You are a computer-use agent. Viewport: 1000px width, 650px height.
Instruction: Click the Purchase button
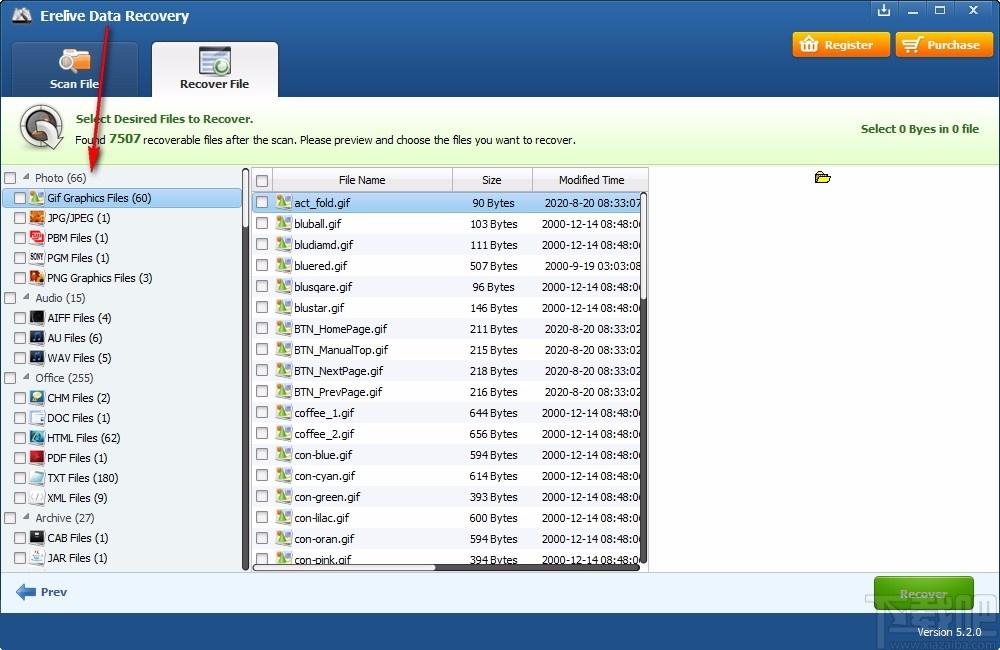click(x=944, y=45)
